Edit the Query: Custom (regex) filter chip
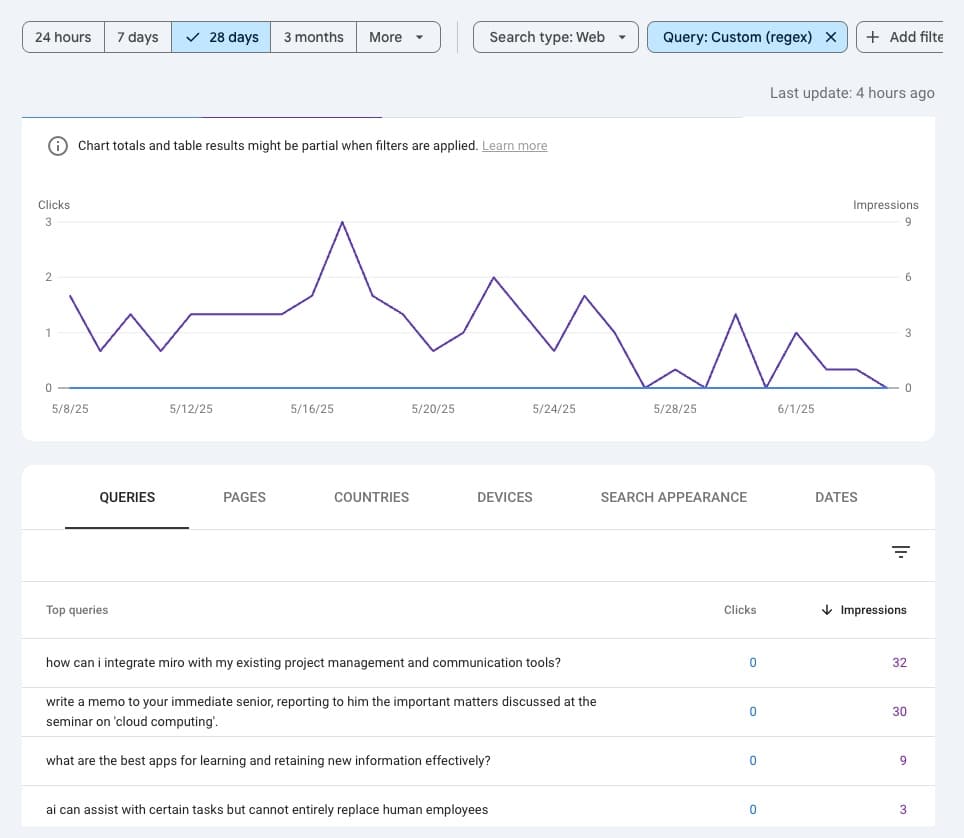This screenshot has width=964, height=838. click(x=737, y=37)
